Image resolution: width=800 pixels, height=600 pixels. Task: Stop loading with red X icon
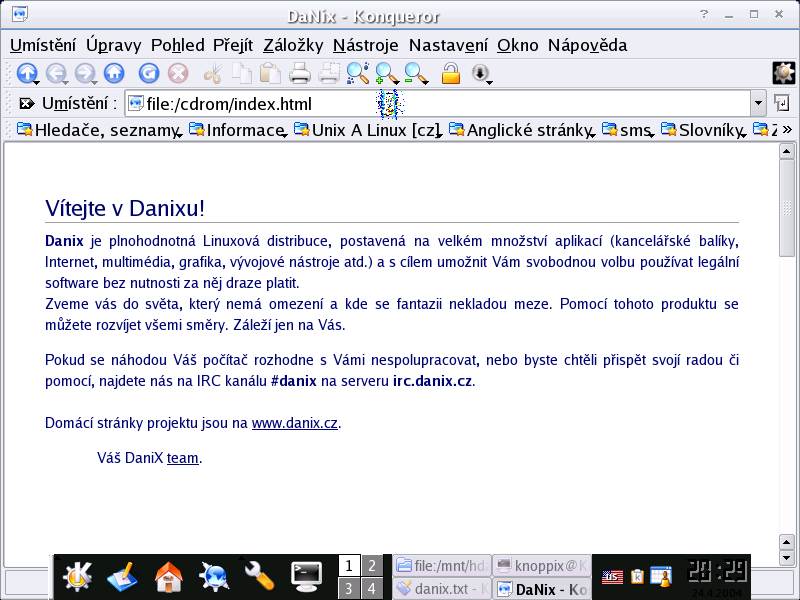point(178,73)
